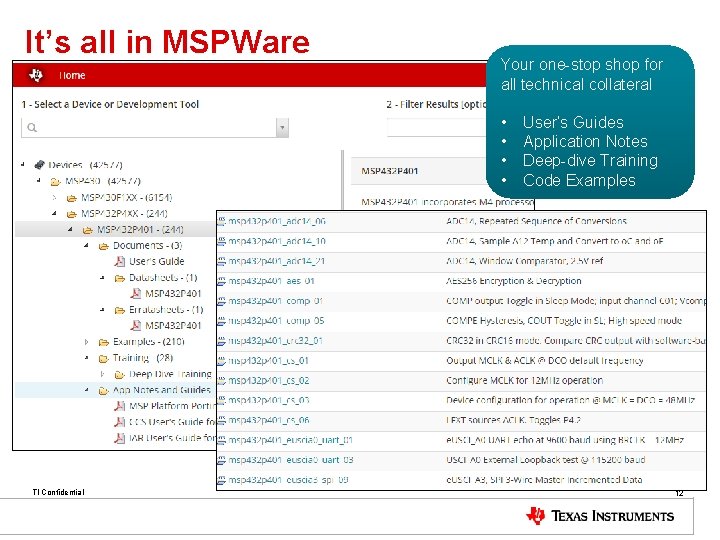Open the CCS User's Guide PDF icon

pyautogui.click(x=119, y=422)
